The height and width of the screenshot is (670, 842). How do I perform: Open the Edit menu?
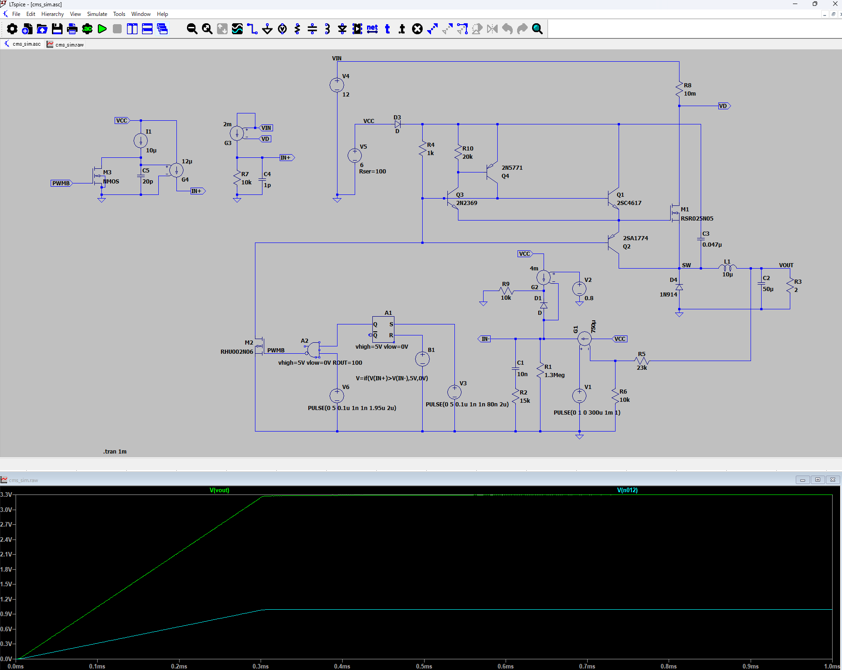point(31,14)
